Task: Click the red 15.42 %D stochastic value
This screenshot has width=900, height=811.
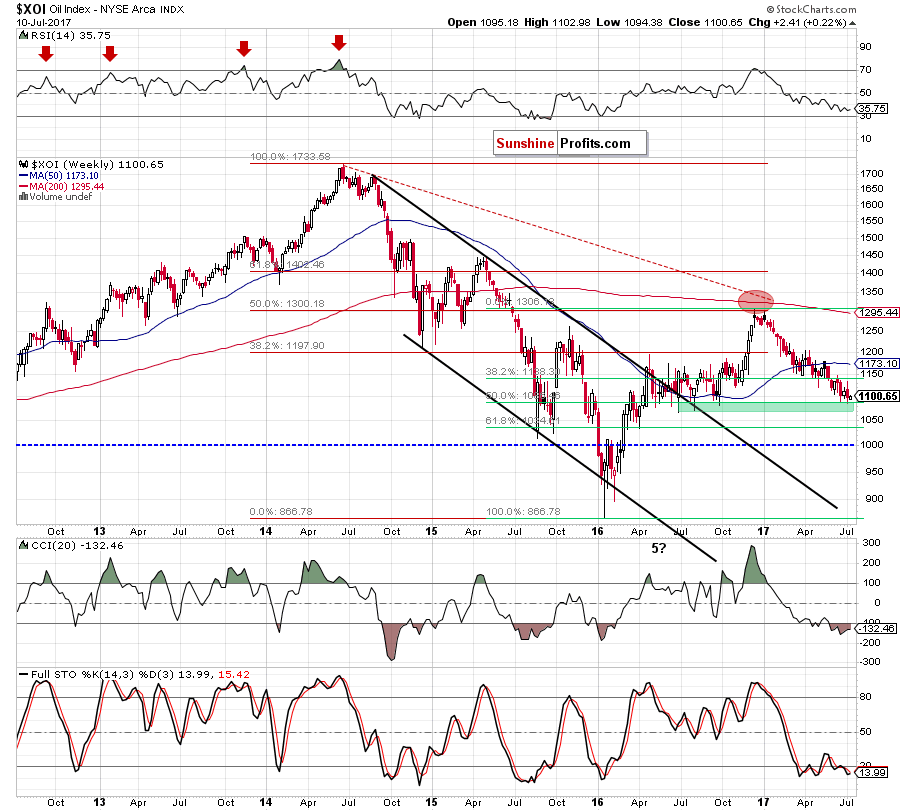Action: click(x=234, y=674)
